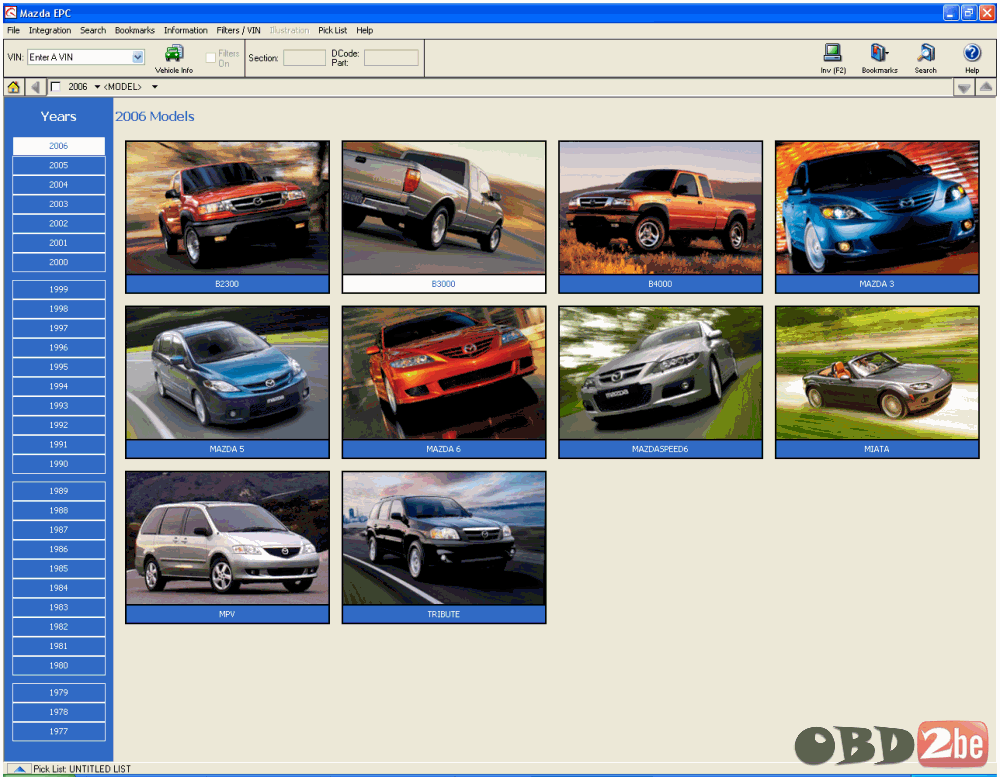Click the VIN text entry field
The height and width of the screenshot is (777, 1000).
point(80,57)
